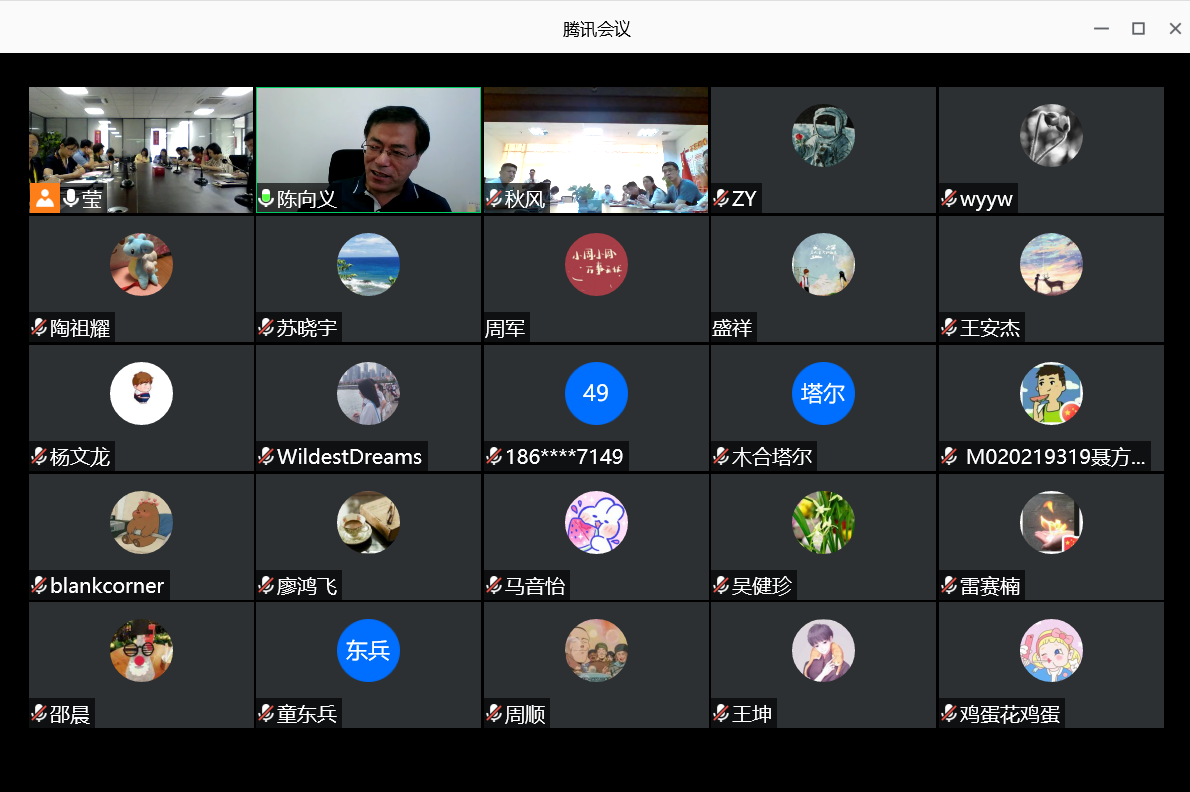Click the muted mic icon for WildestDreams
This screenshot has height=792, width=1190.
(x=266, y=457)
